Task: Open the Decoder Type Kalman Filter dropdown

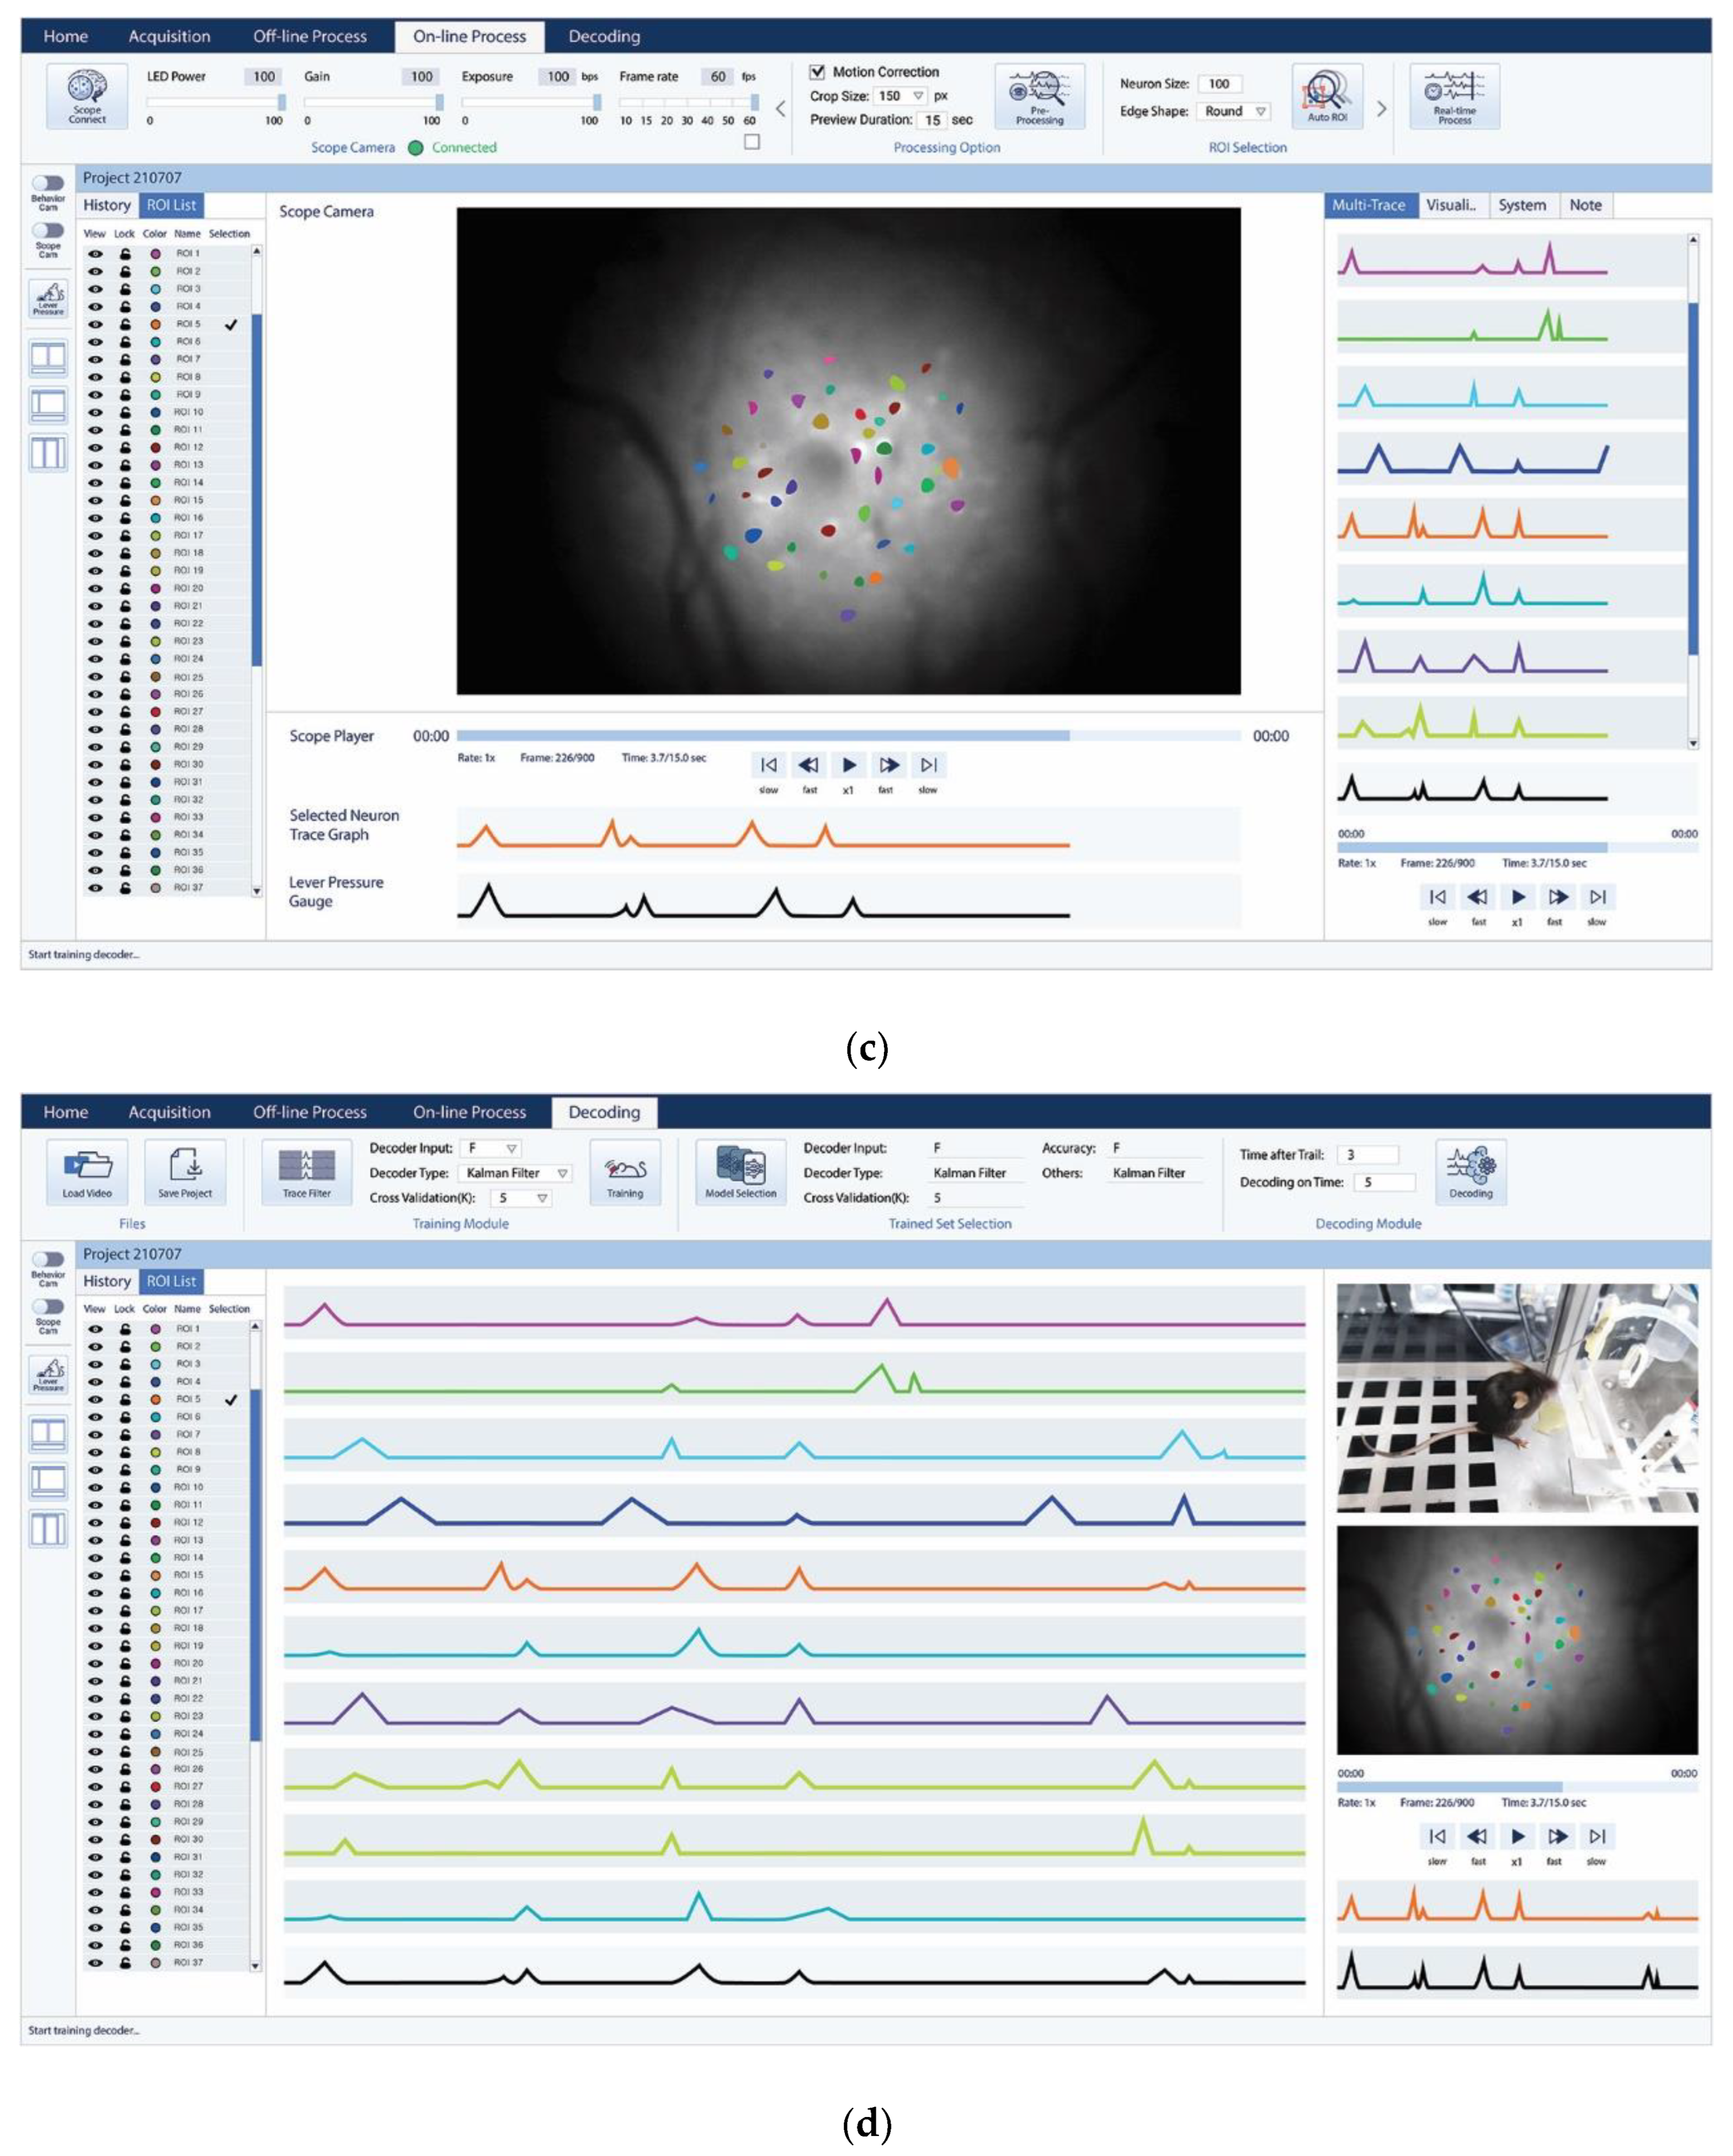Action: click(562, 1173)
